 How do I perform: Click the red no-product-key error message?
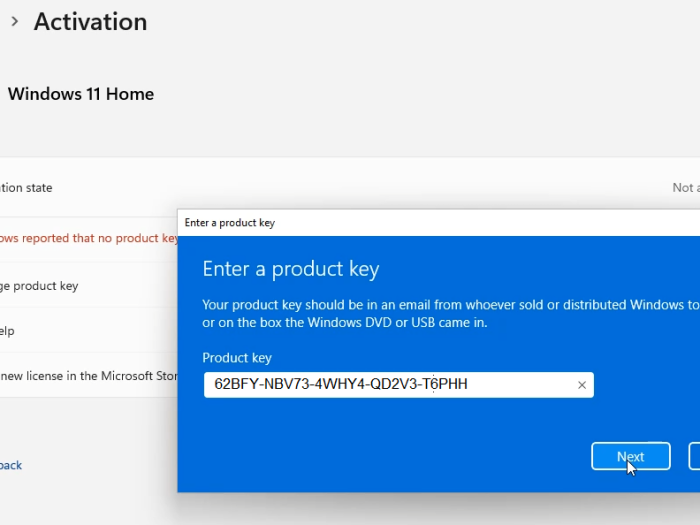click(88, 238)
